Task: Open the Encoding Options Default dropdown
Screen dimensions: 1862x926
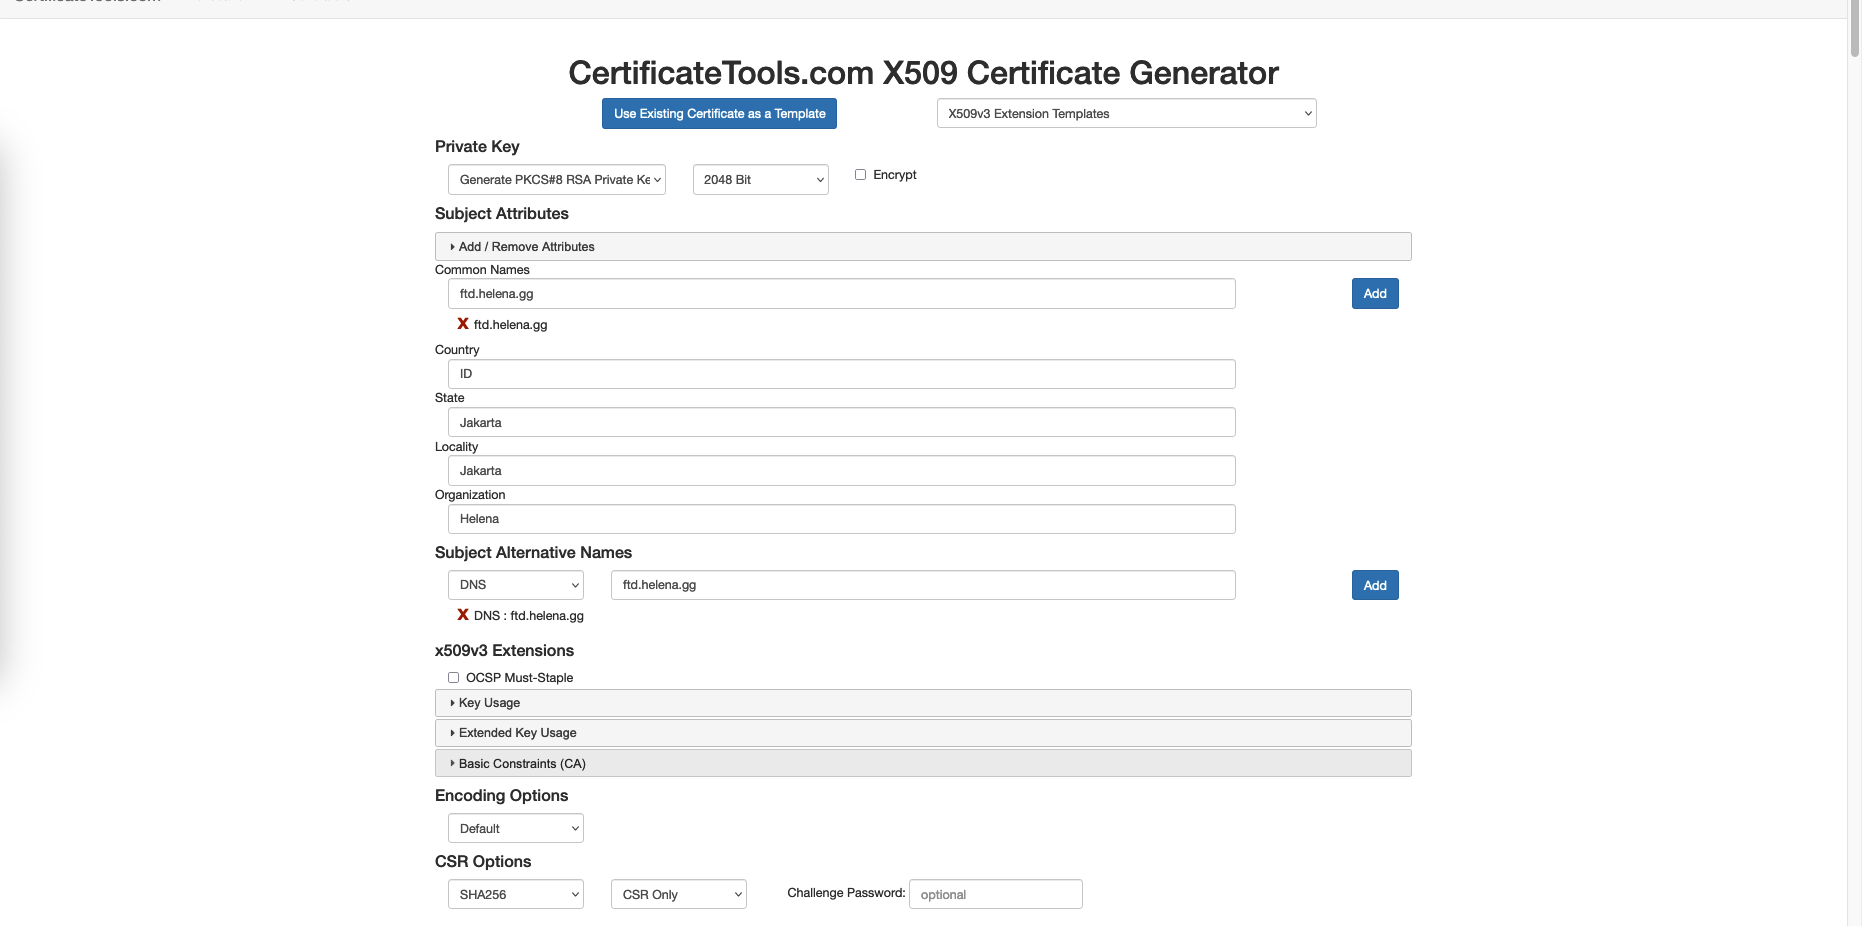Action: [515, 829]
